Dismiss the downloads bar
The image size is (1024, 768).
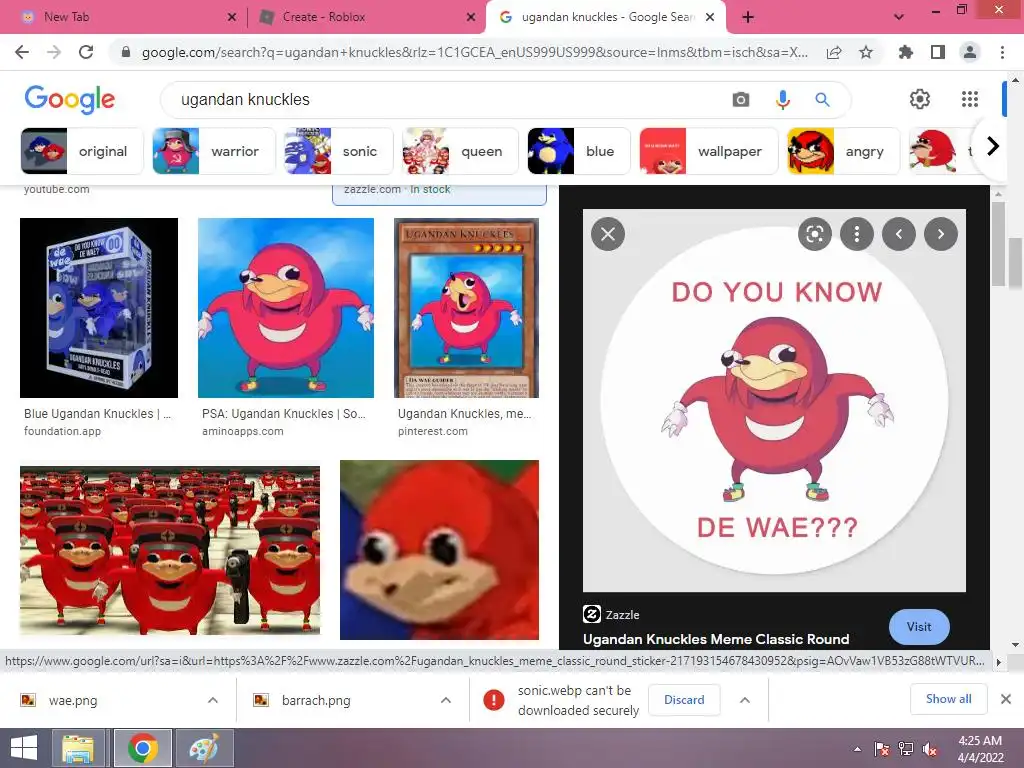pyautogui.click(x=1006, y=699)
